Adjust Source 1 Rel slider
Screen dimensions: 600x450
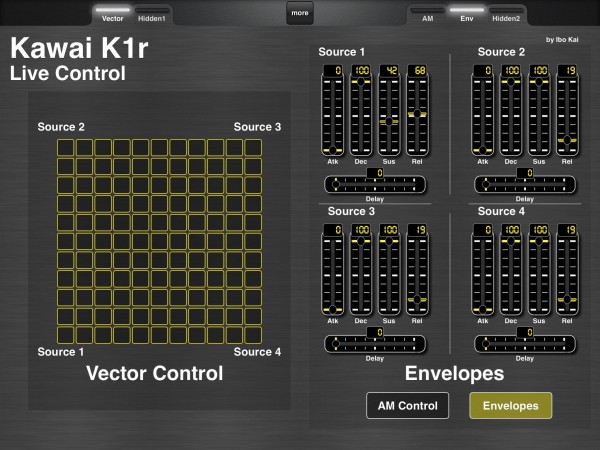417,116
